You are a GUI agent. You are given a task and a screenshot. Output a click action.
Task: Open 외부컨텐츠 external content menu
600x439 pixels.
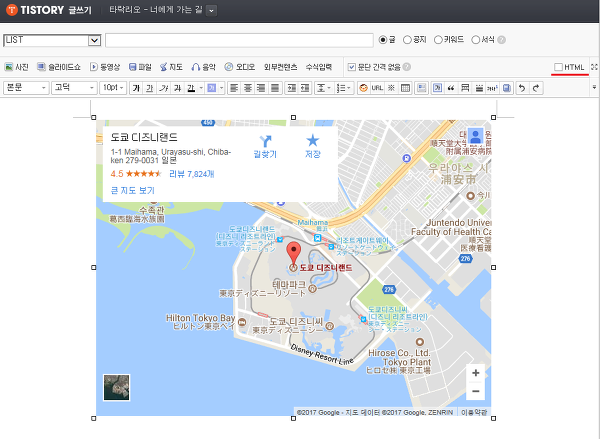tap(280, 67)
